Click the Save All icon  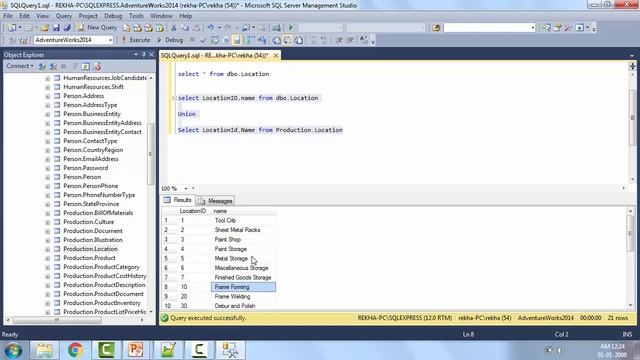click(x=67, y=28)
